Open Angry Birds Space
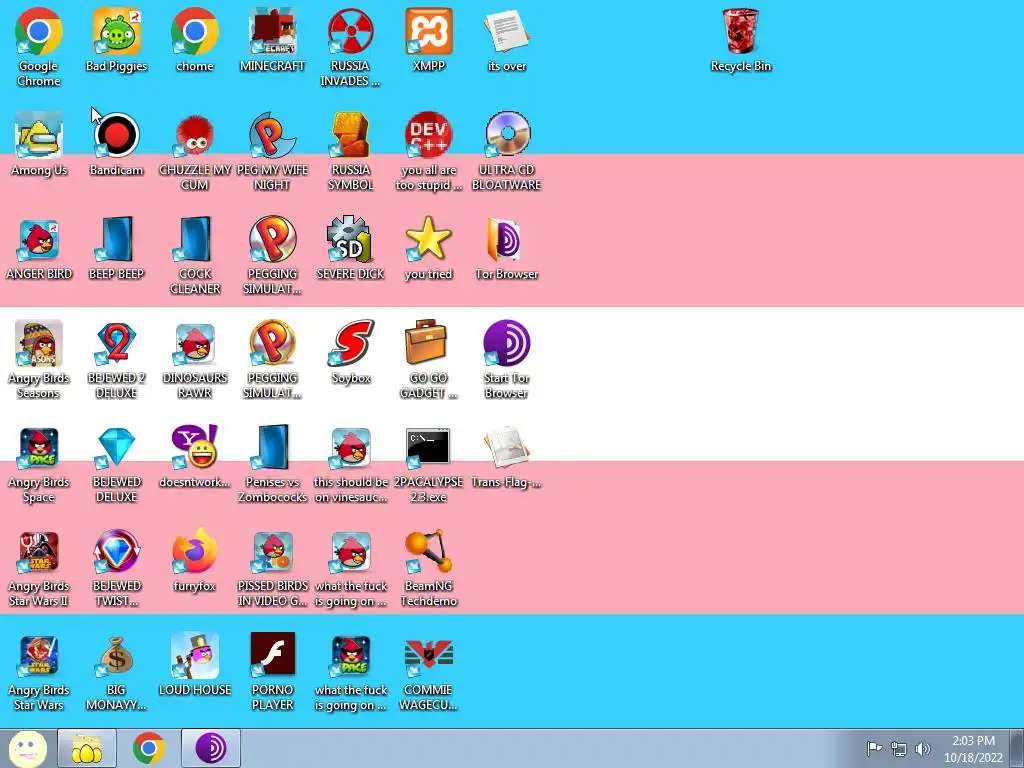The image size is (1024, 768). 39,463
